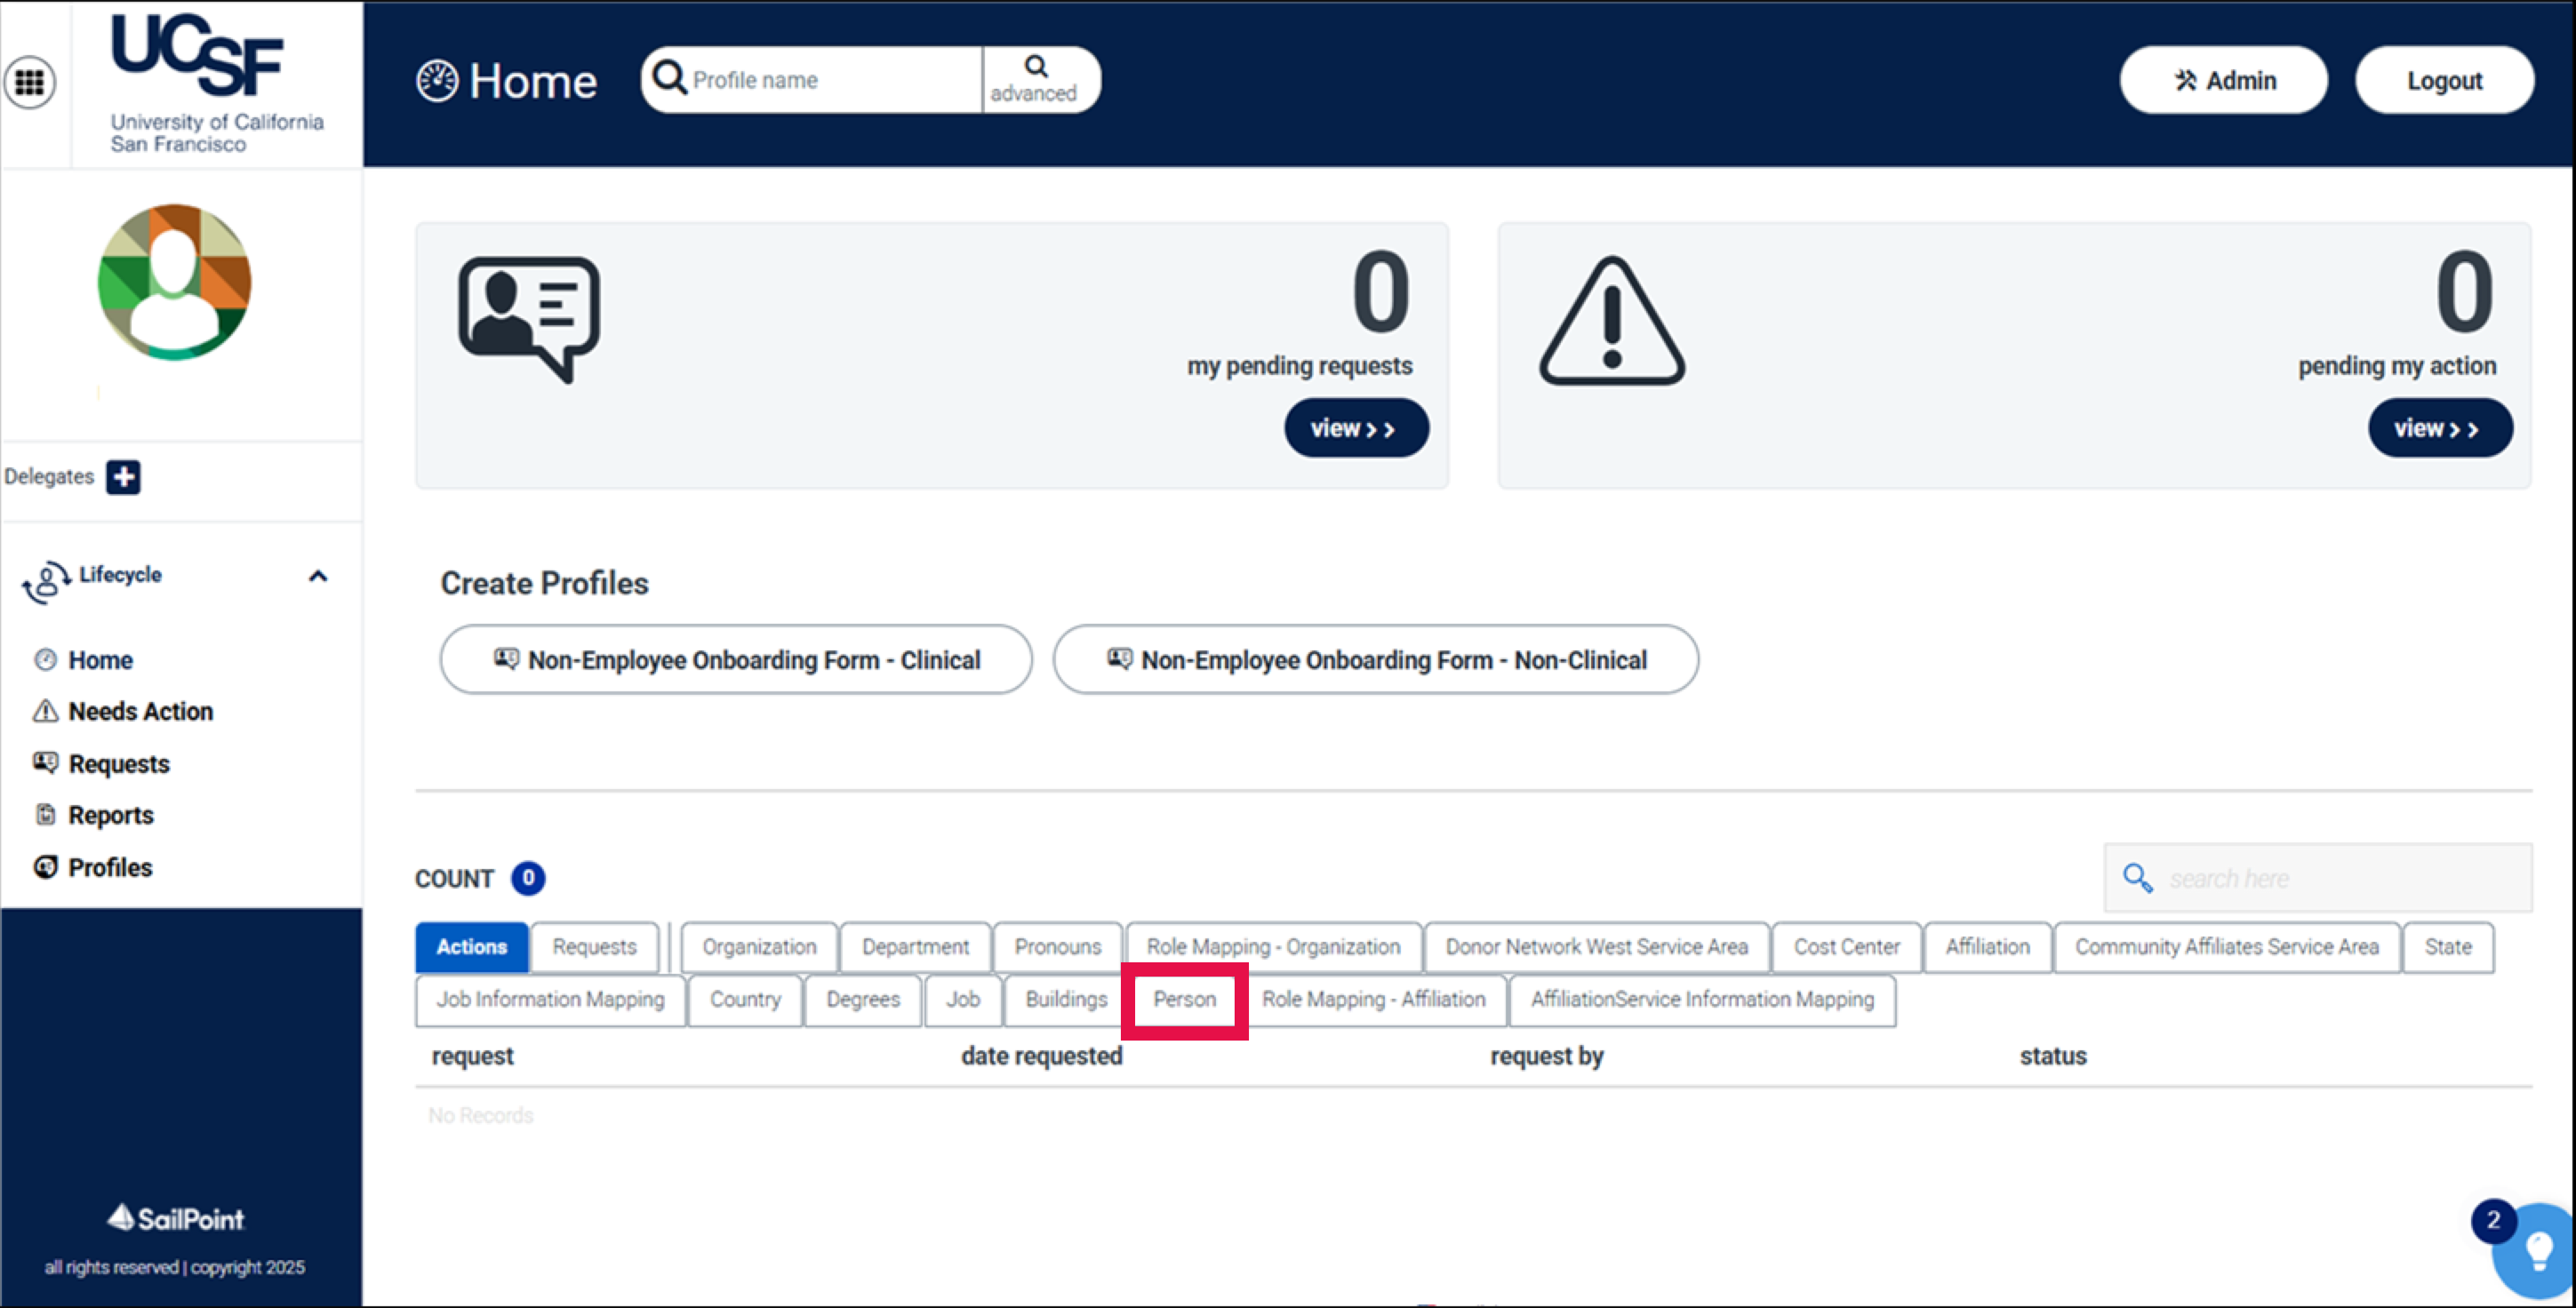Image resolution: width=2576 pixels, height=1308 pixels.
Task: Open the app launcher grid icon
Action: [x=31, y=82]
